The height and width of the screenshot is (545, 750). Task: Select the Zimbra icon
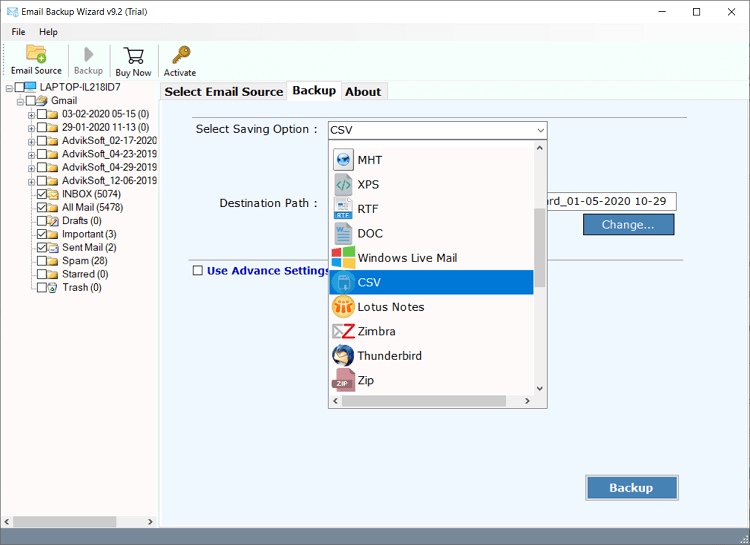343,331
